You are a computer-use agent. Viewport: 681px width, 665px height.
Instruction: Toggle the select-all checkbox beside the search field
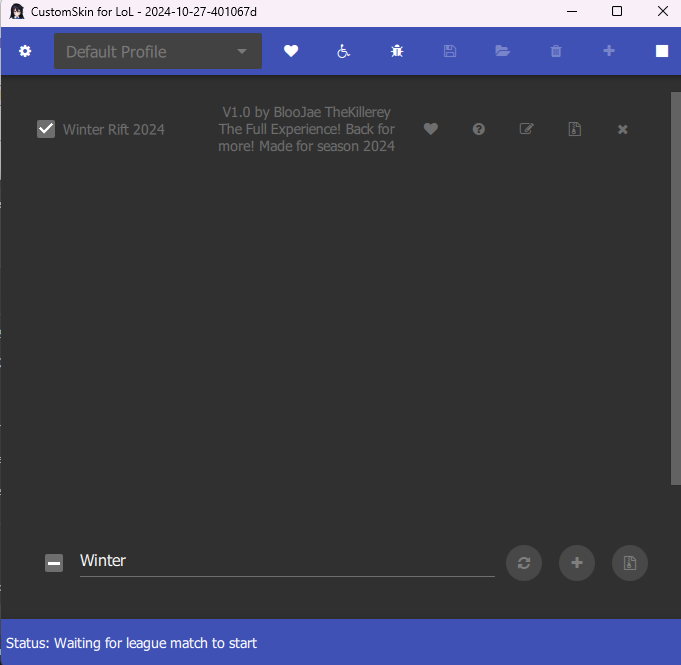coord(54,563)
